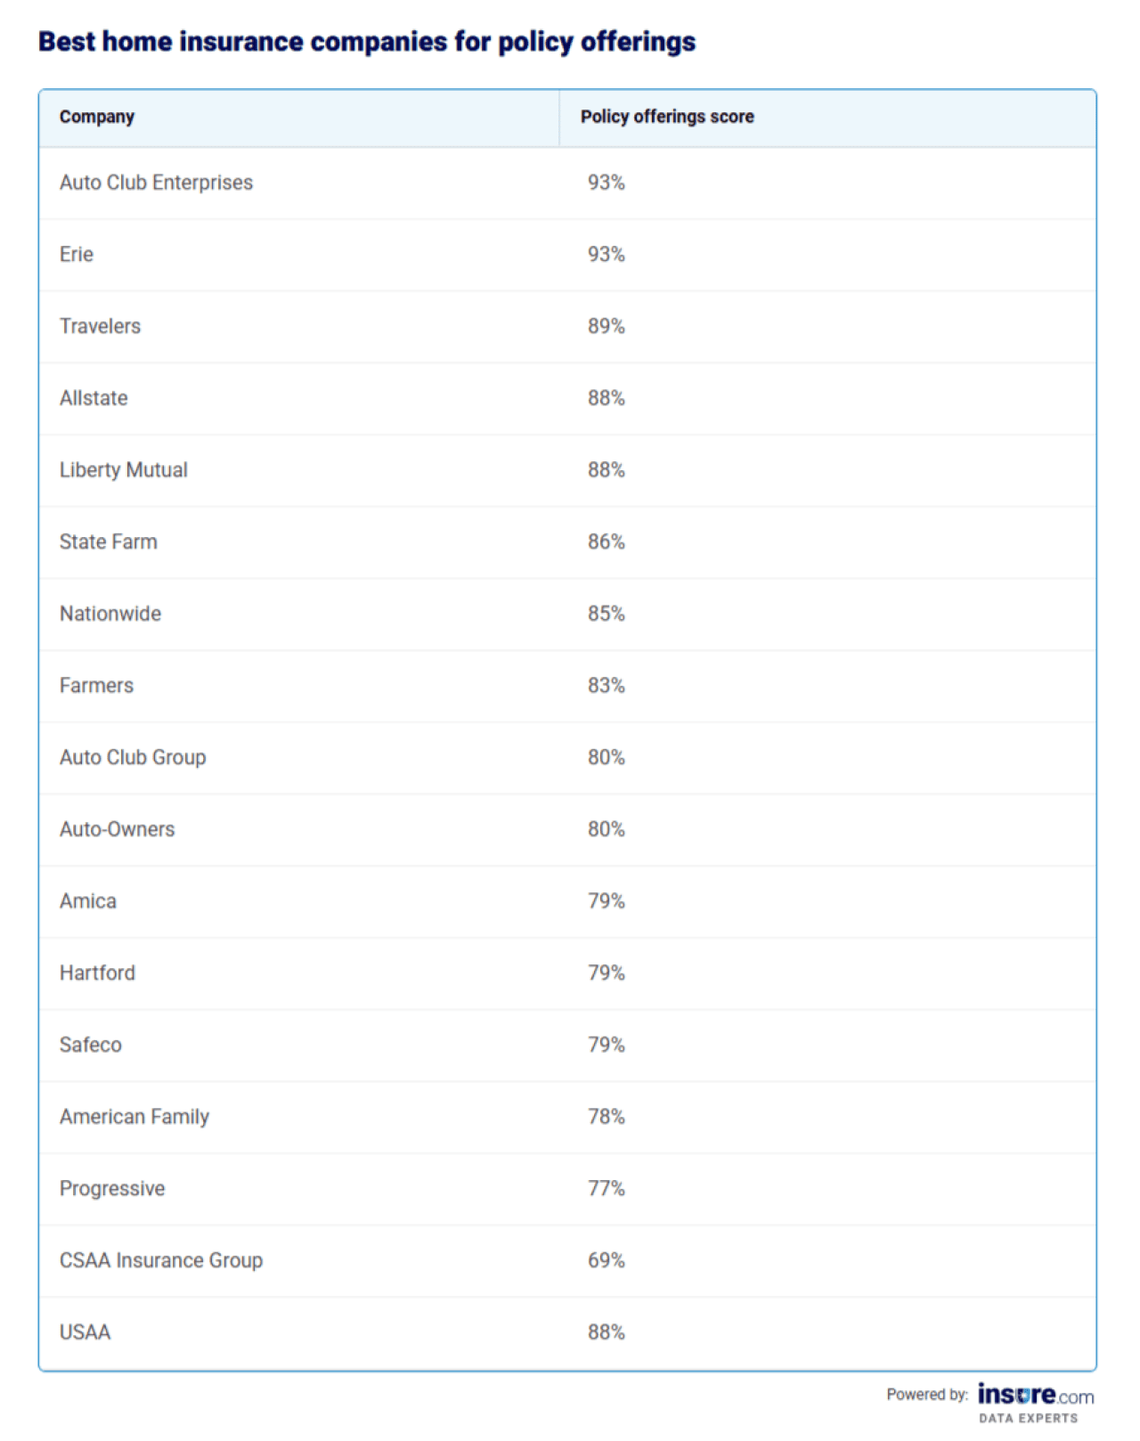Screen dimensions: 1140x1441
Task: Click the USAA 88% score
Action: click(x=606, y=1333)
